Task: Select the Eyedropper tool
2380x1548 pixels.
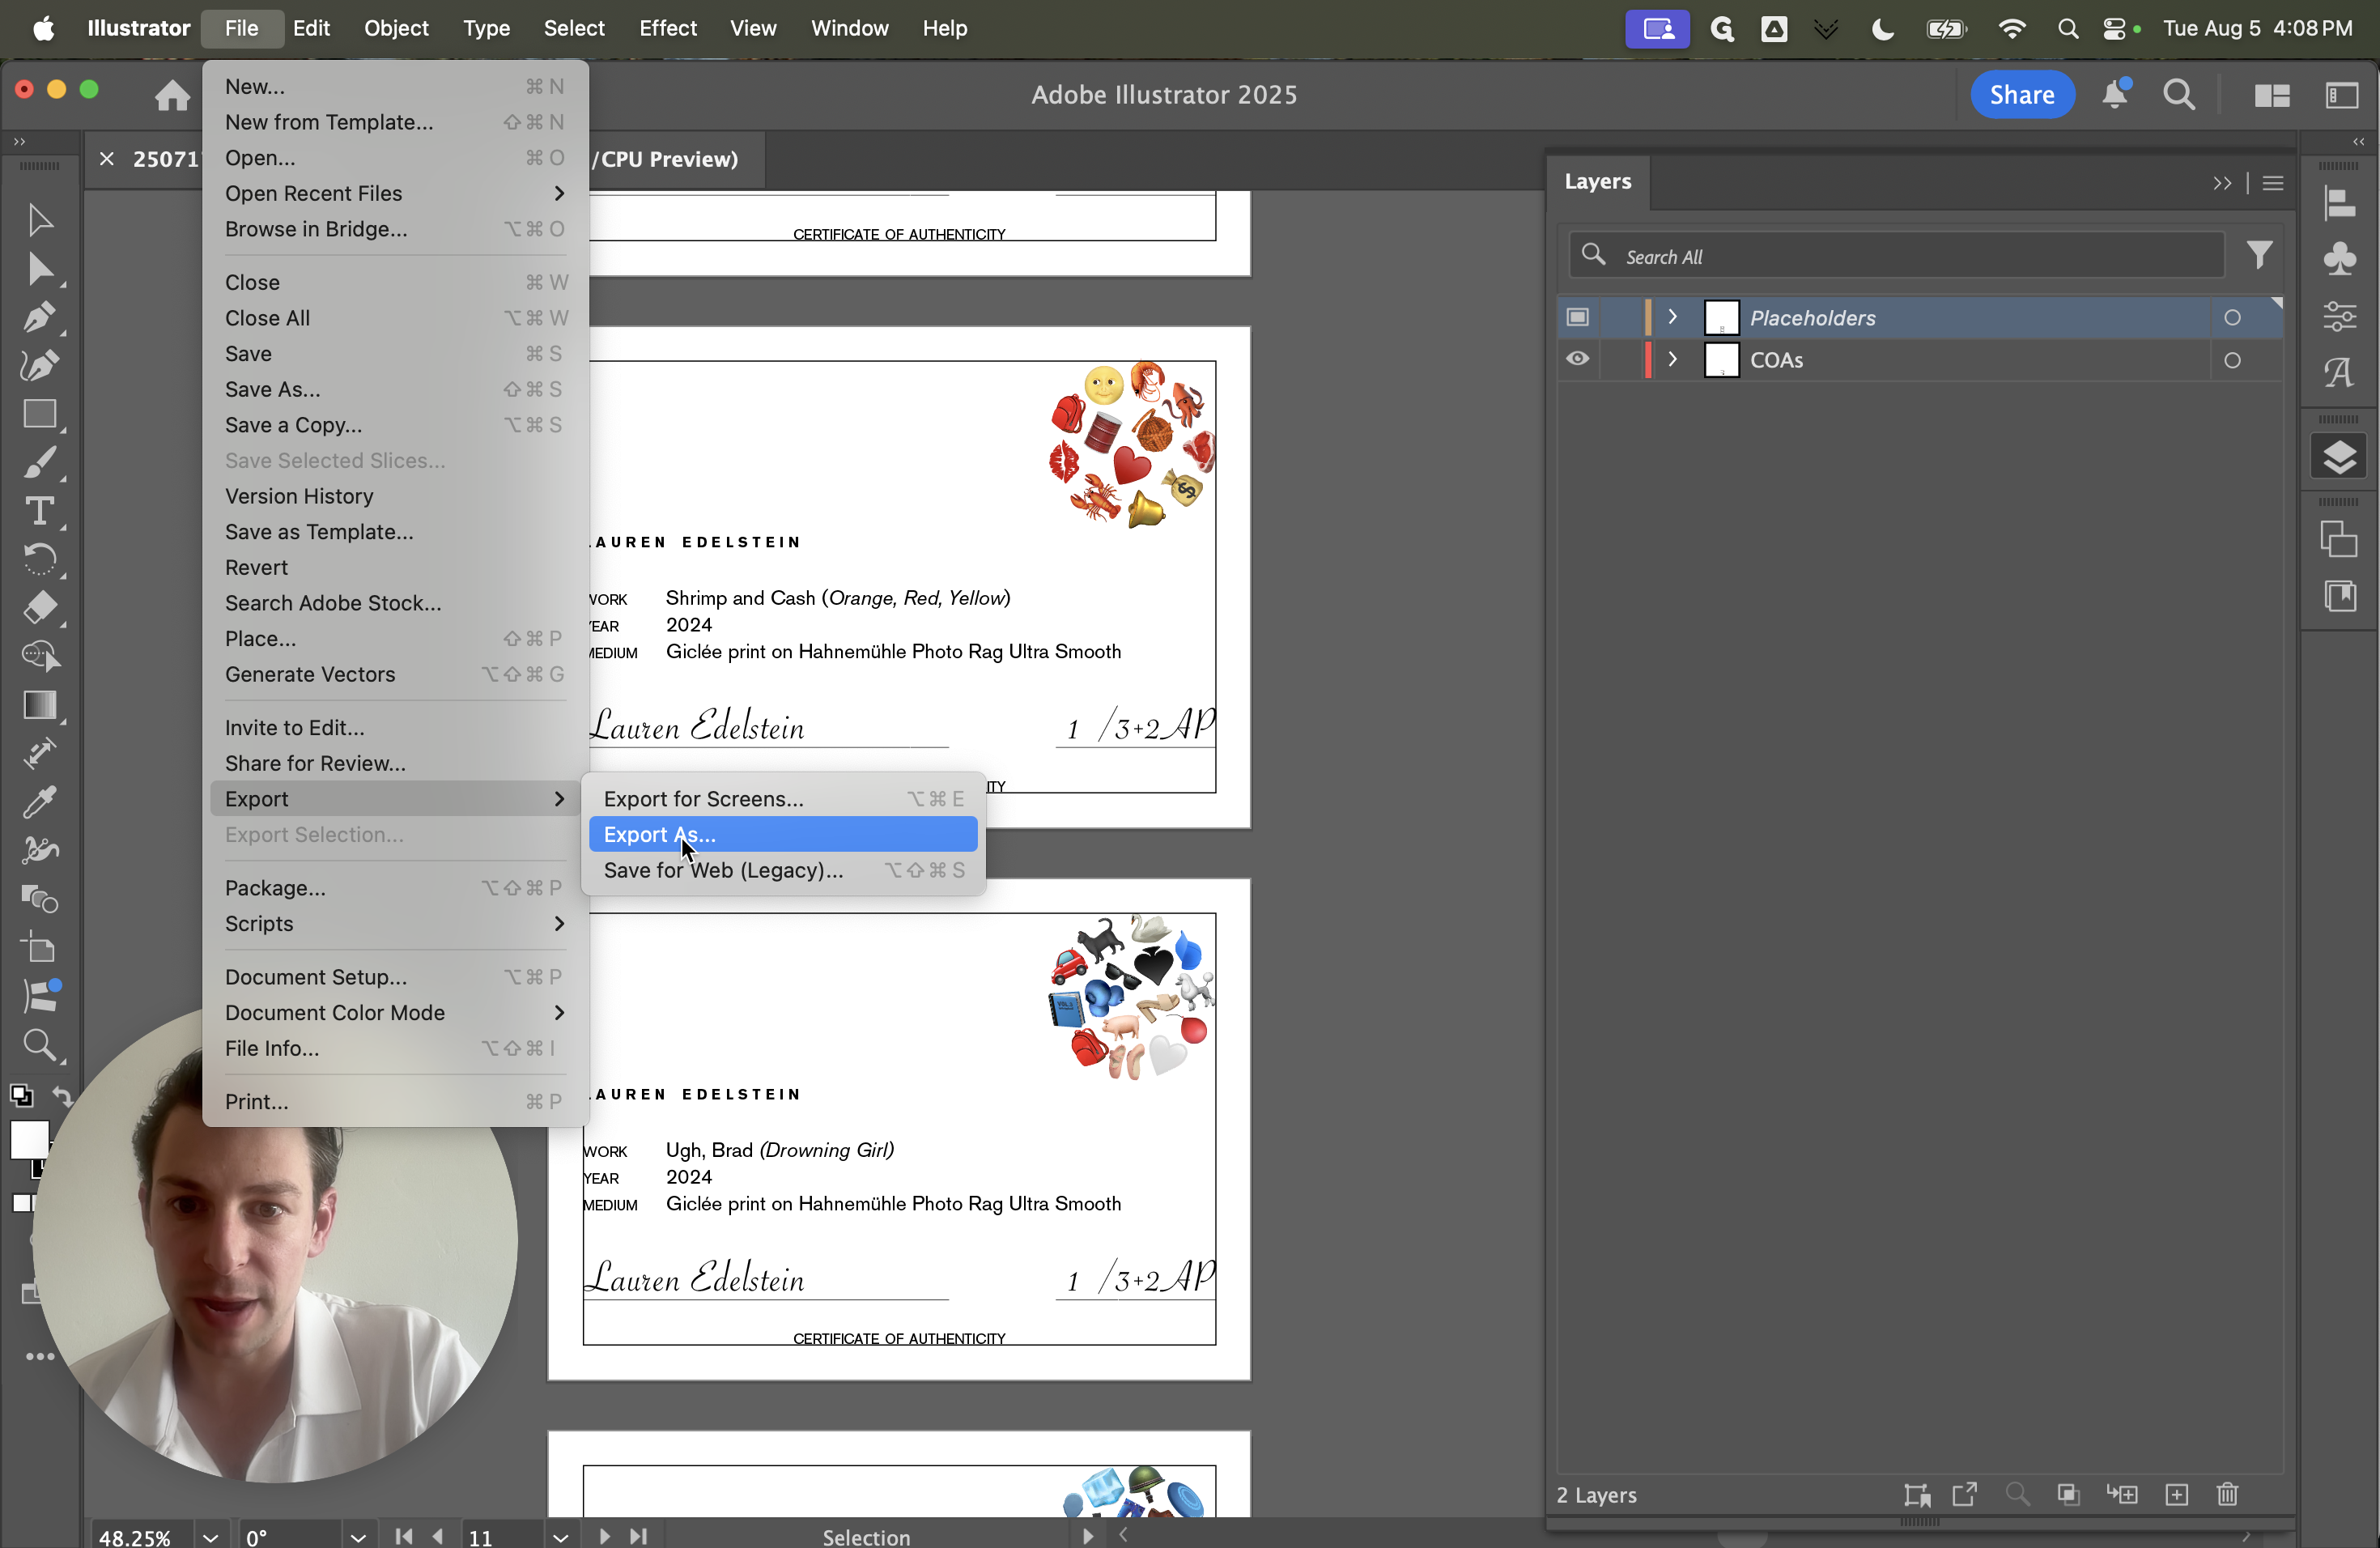Action: click(x=39, y=801)
